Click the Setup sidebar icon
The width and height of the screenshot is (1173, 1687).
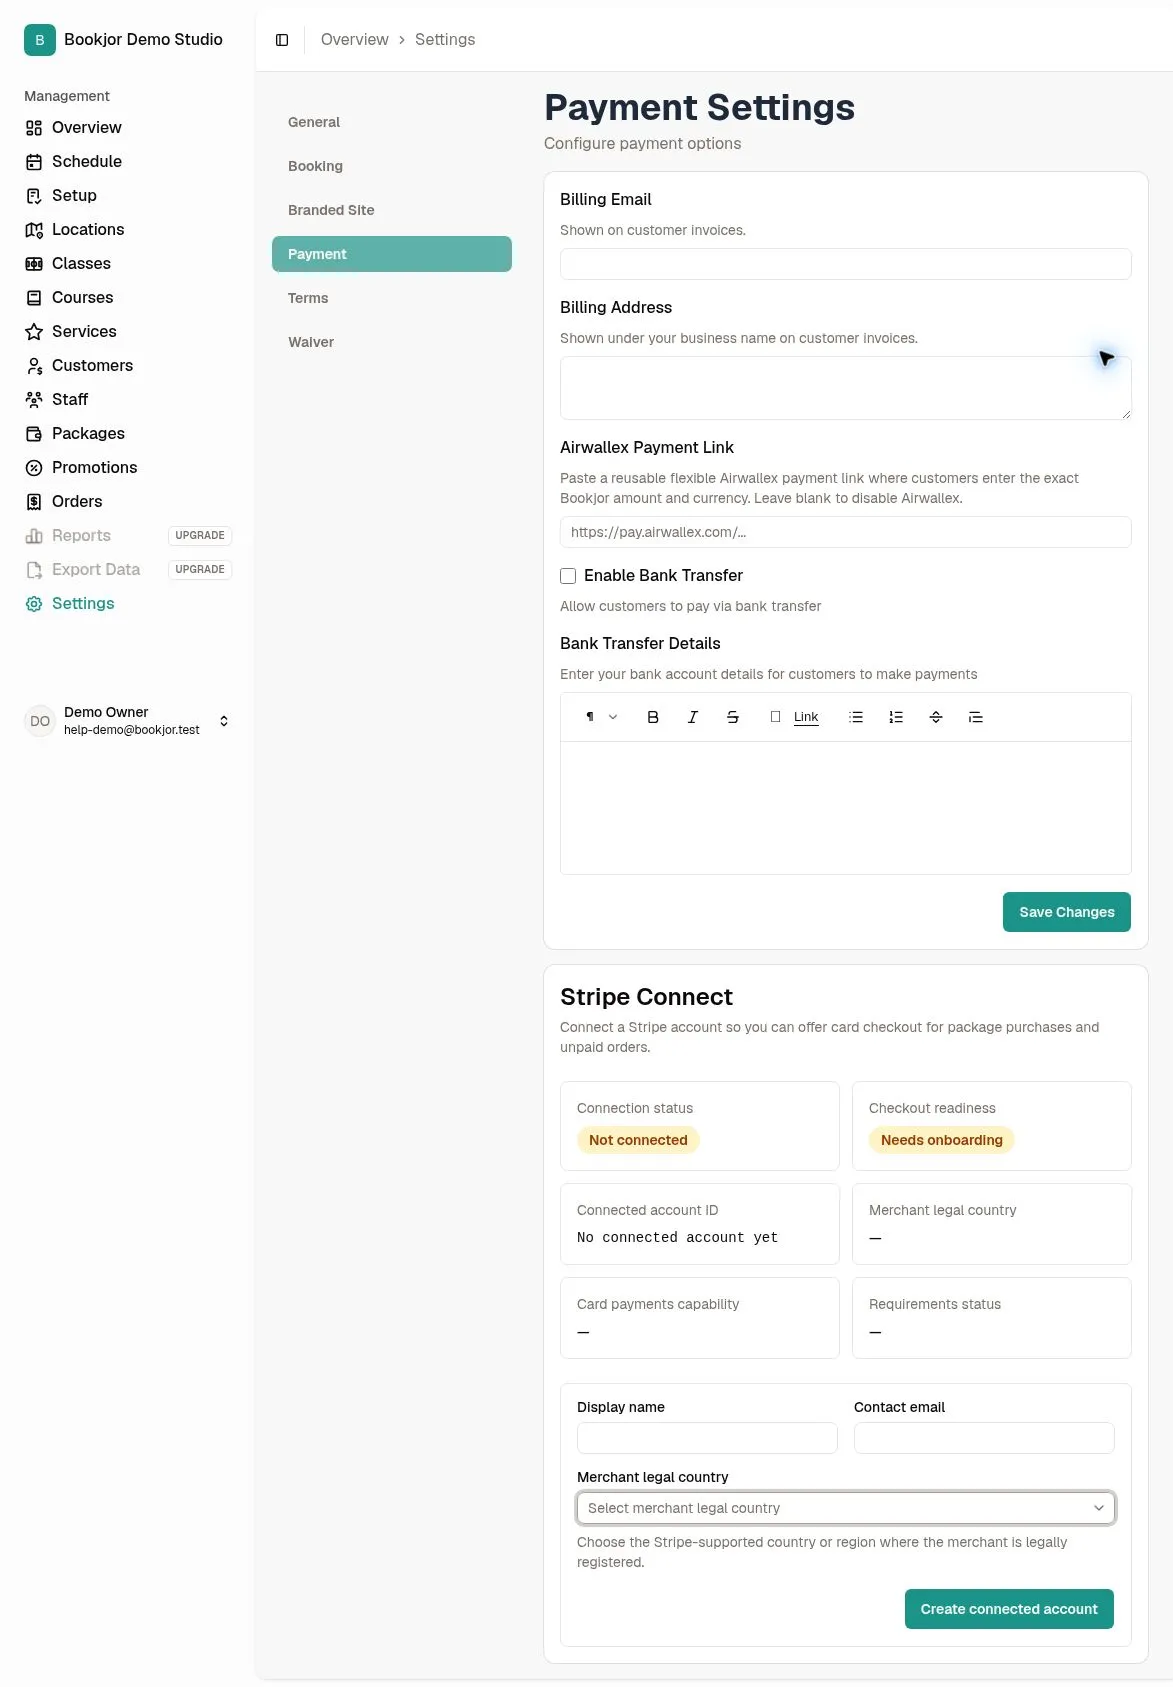pyautogui.click(x=34, y=196)
